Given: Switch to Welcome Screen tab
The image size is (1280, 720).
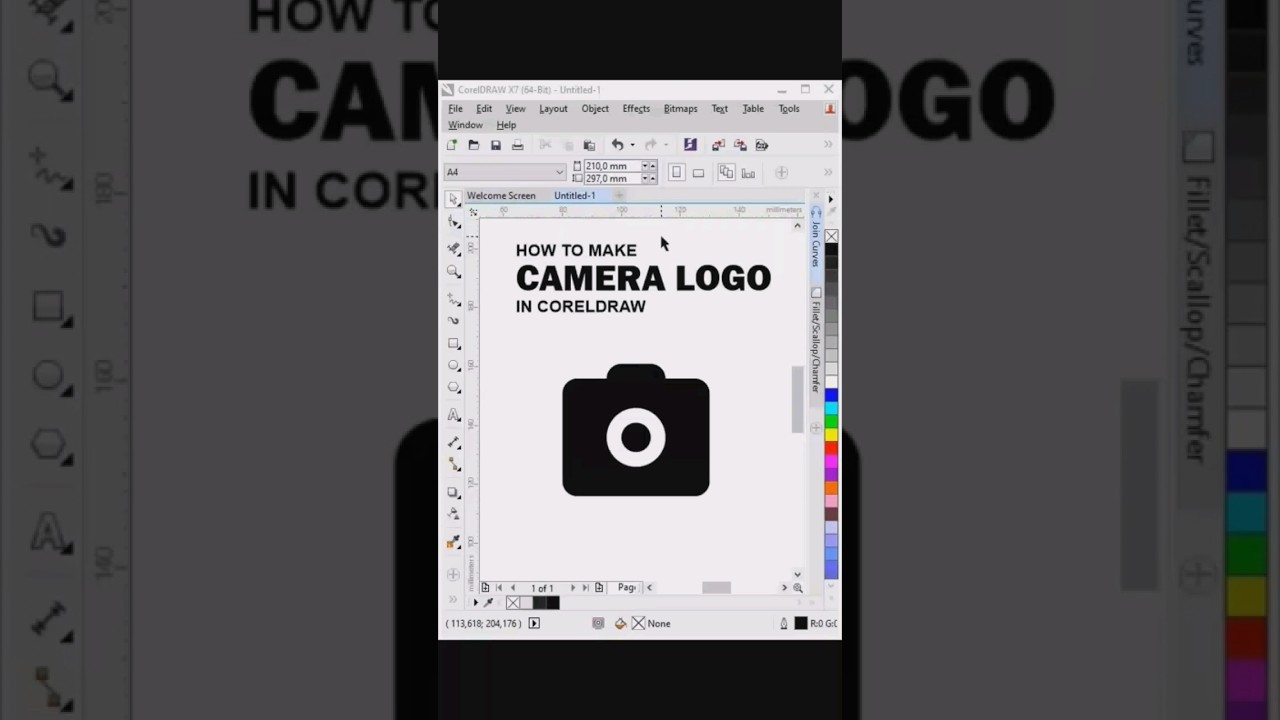Looking at the screenshot, I should point(501,196).
